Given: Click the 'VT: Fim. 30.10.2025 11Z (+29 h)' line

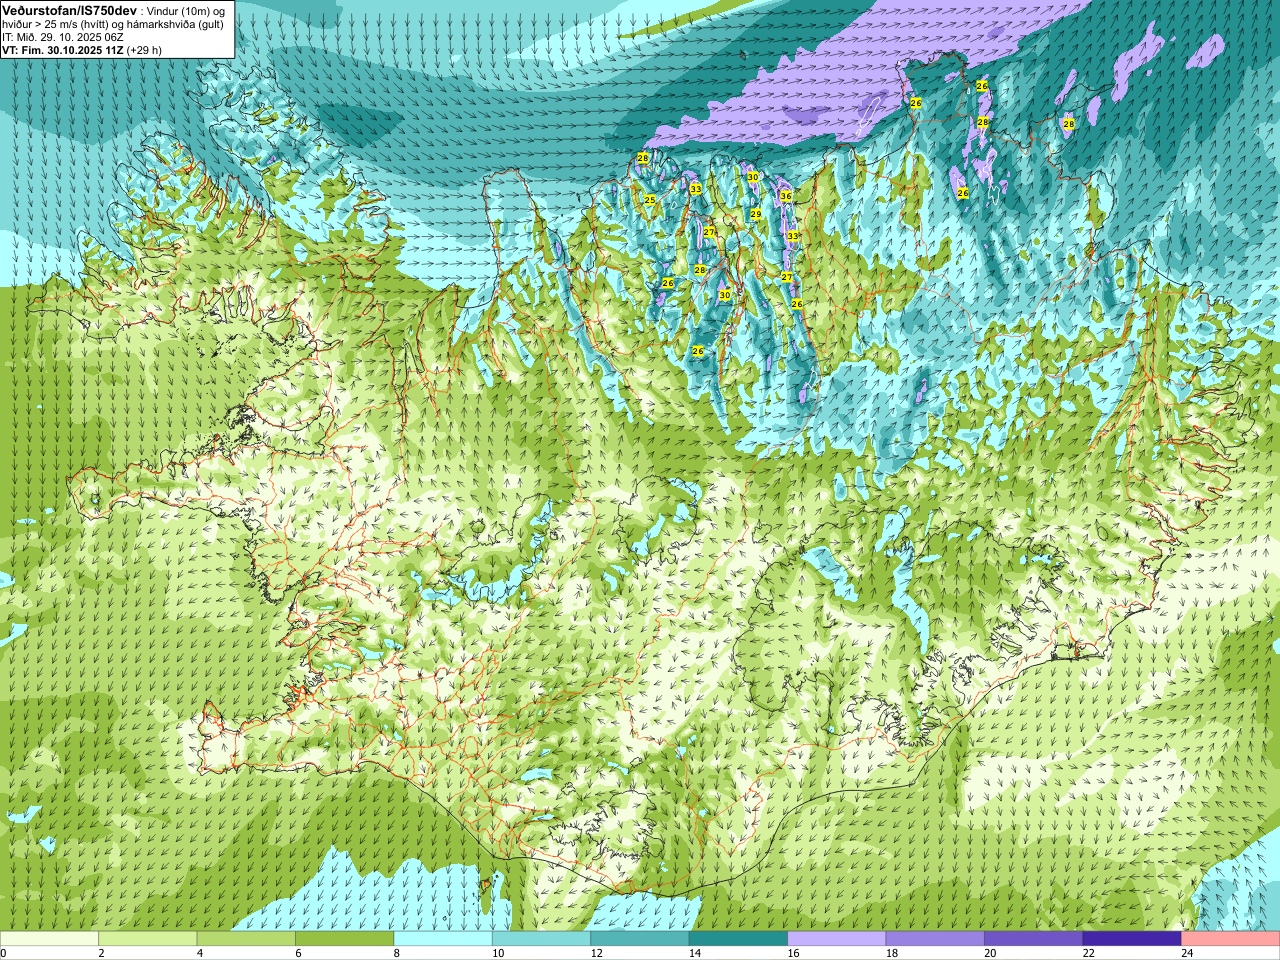Looking at the screenshot, I should click(x=82, y=50).
